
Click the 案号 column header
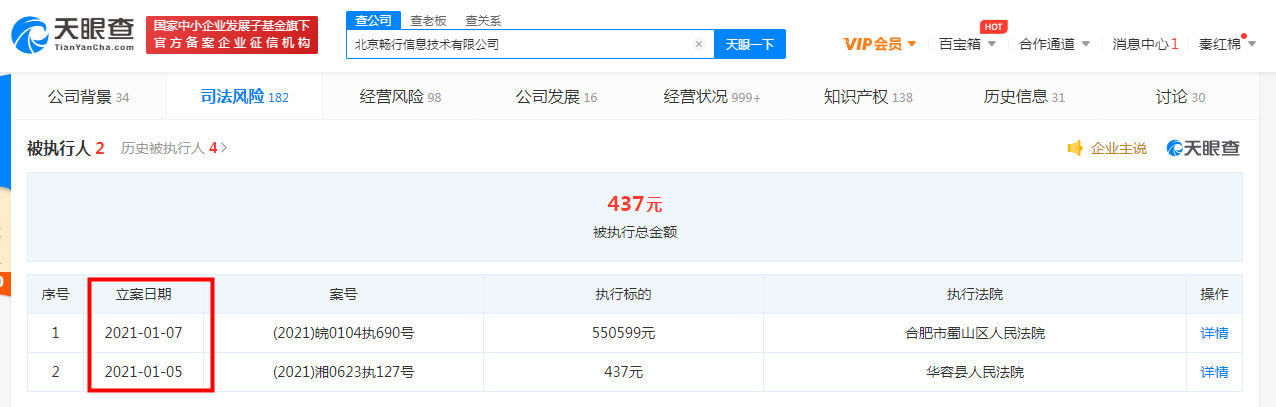(x=343, y=294)
